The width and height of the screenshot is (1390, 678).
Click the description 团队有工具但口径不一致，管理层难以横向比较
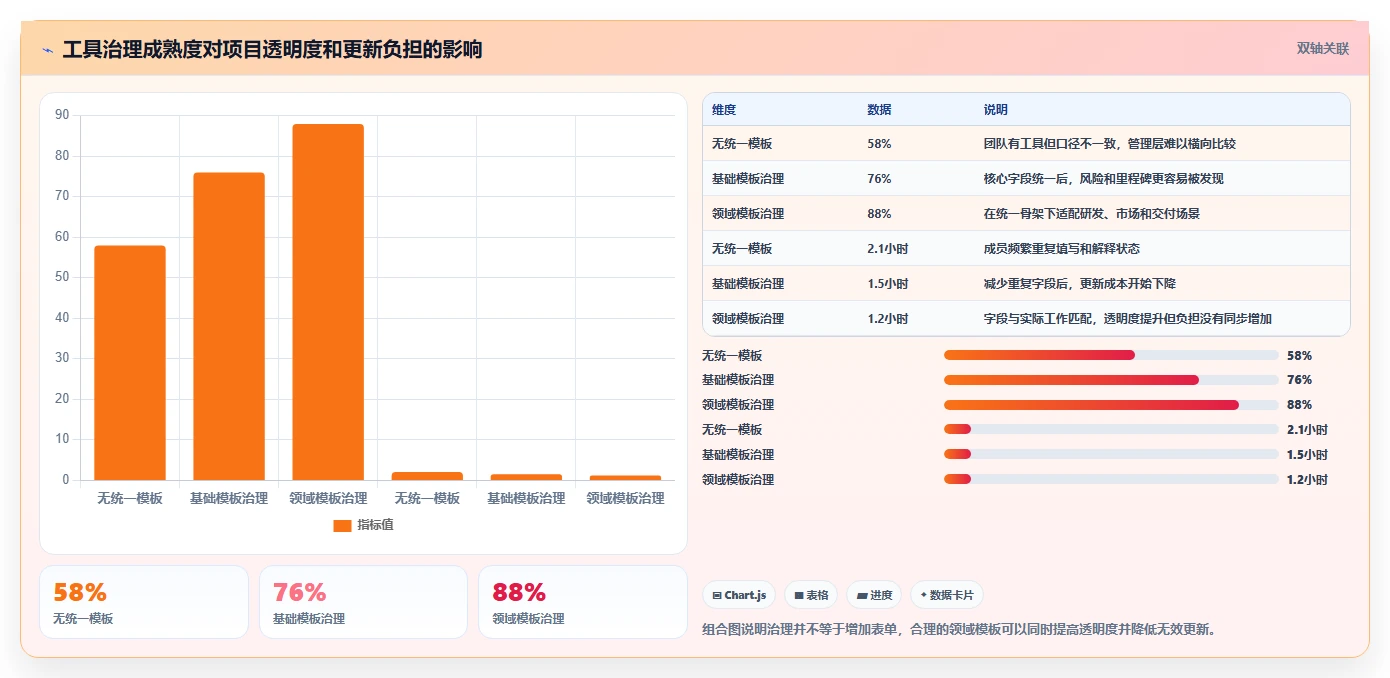click(1110, 144)
